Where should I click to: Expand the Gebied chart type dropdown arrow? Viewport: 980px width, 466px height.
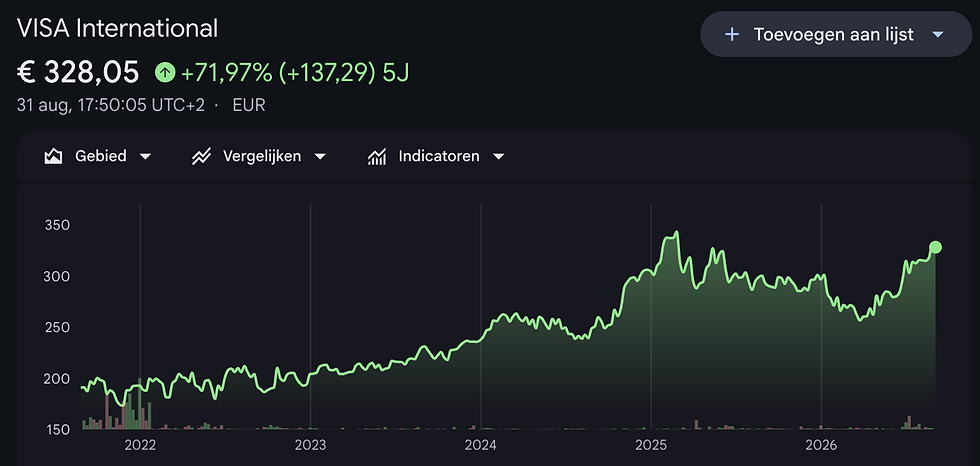click(145, 157)
